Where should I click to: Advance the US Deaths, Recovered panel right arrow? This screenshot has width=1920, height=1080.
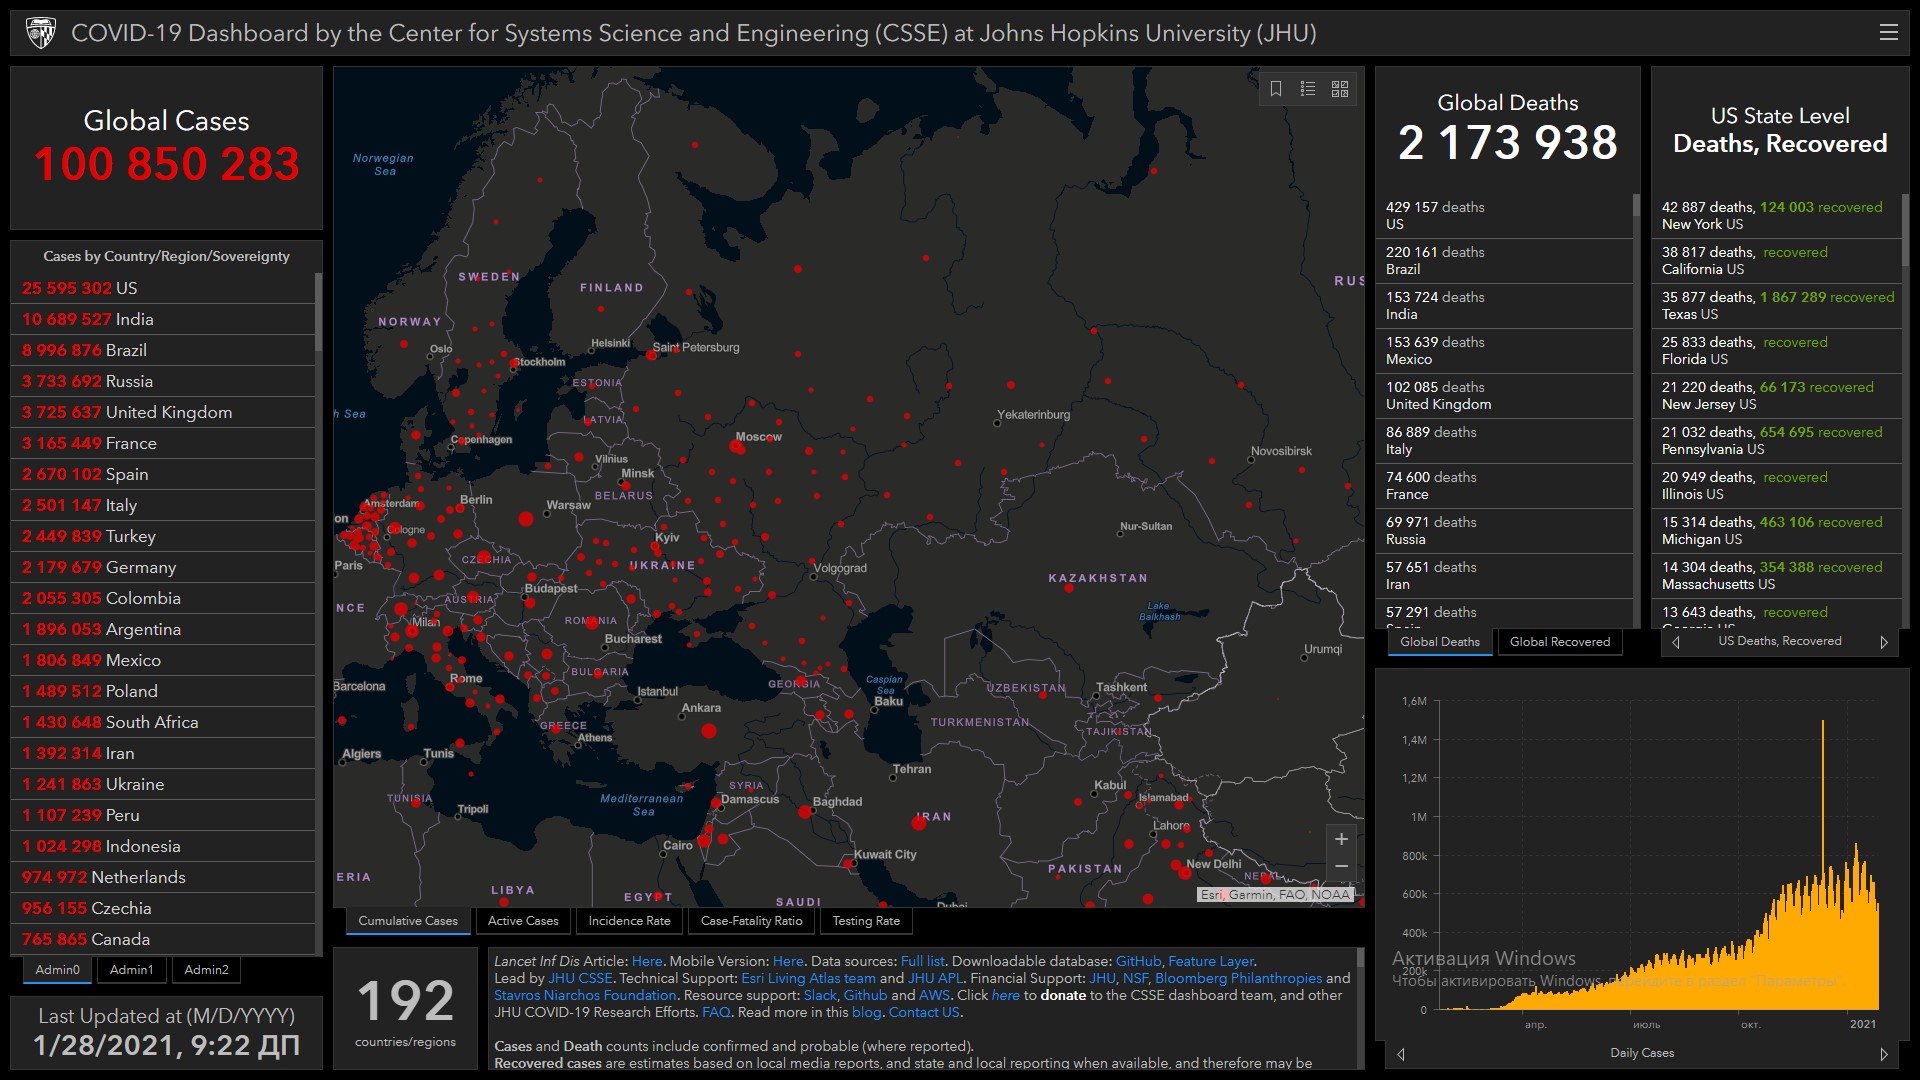[x=1883, y=642]
